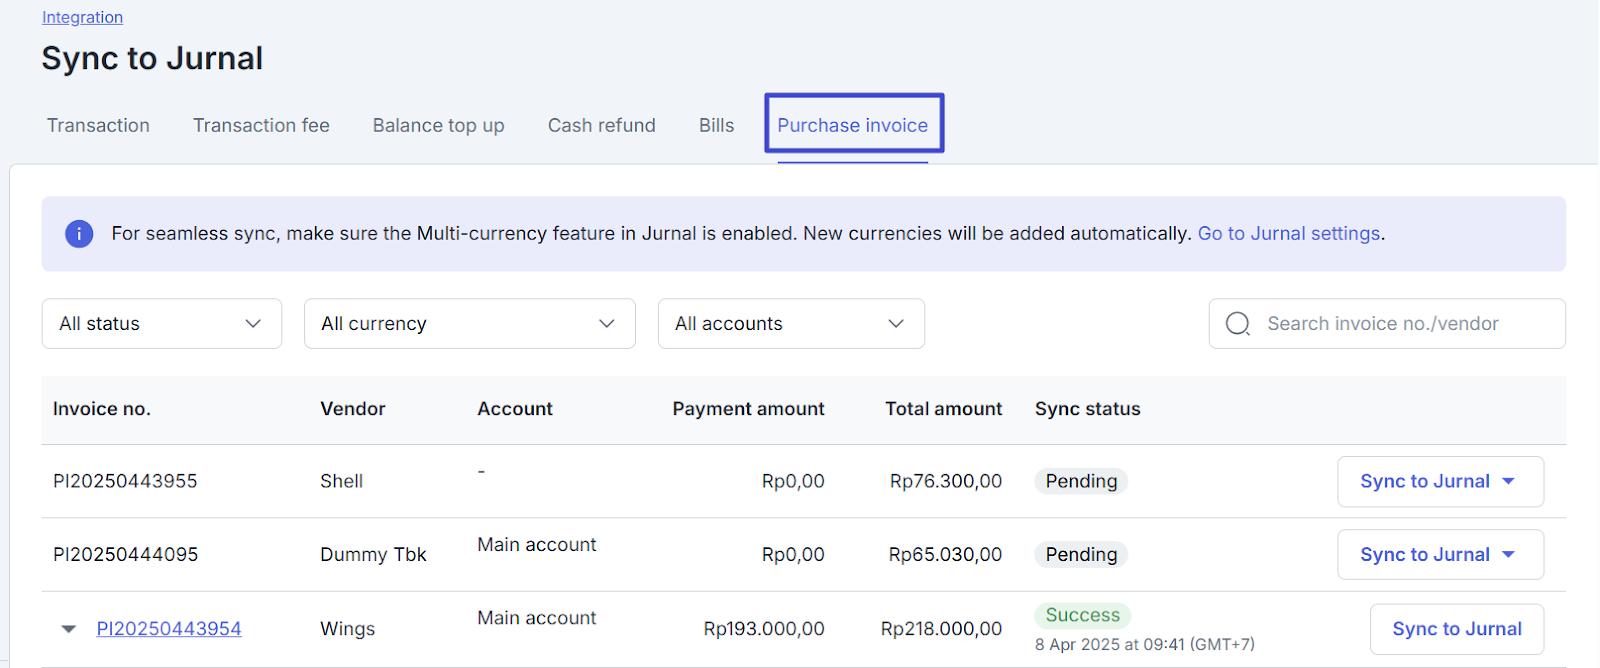This screenshot has width=1600, height=668.
Task: Click Sync to Jurnal button for Wings
Action: (1457, 629)
